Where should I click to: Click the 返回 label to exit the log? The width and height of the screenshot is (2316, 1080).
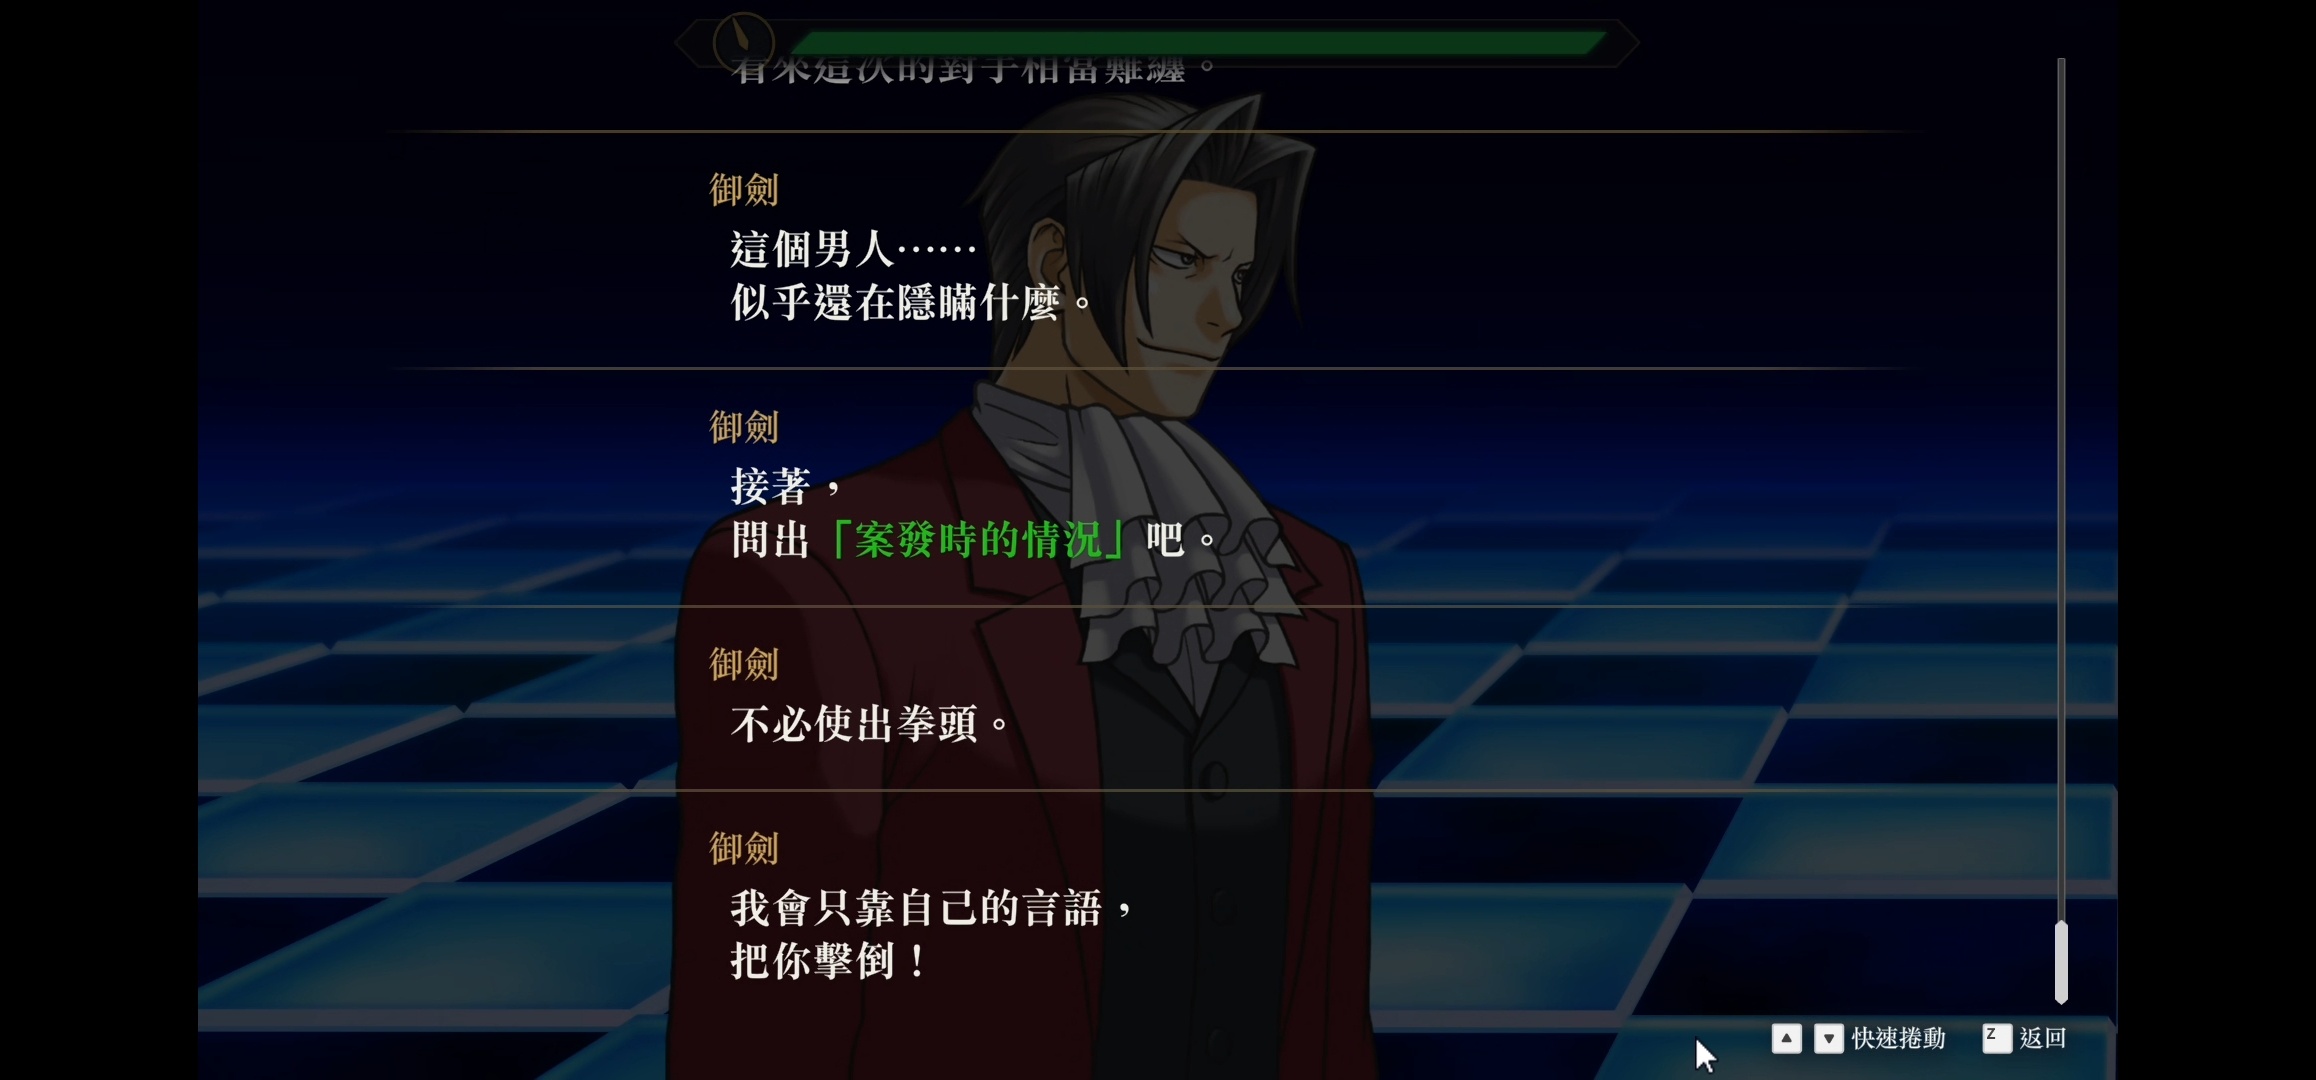[2043, 1038]
